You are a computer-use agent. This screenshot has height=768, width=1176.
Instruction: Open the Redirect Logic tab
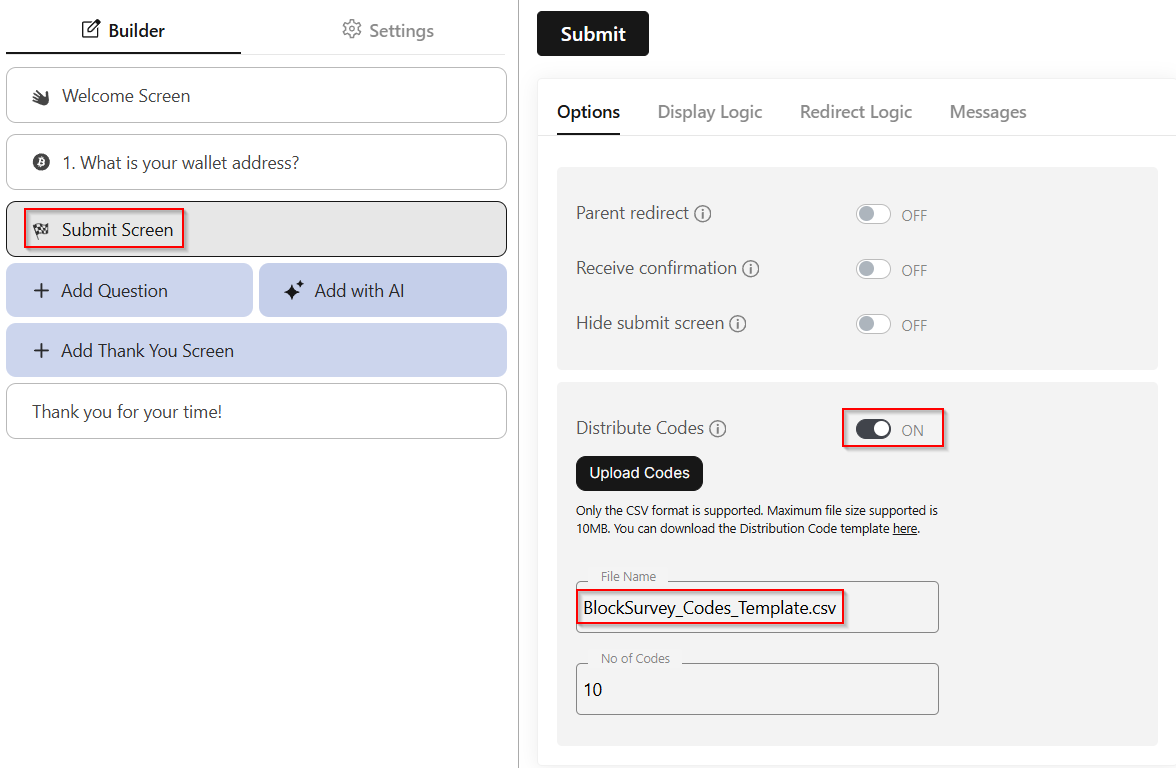click(856, 112)
